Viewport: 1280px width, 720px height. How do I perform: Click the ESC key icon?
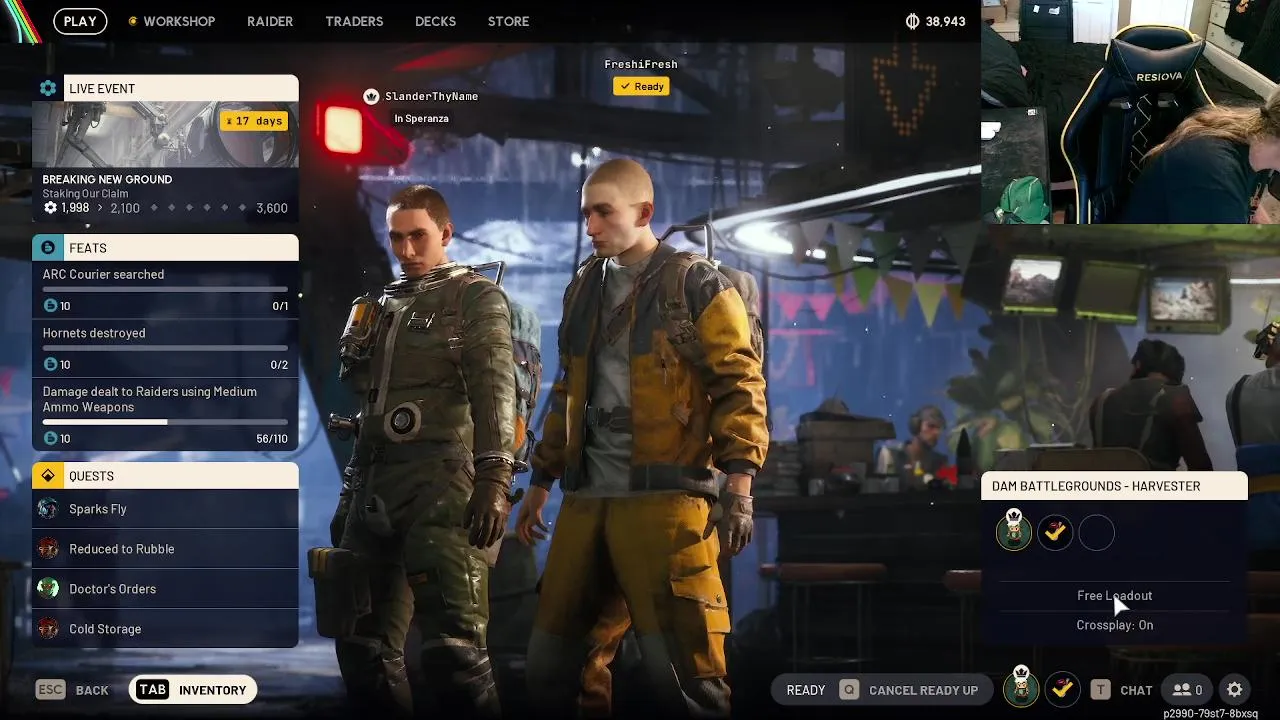click(x=50, y=690)
